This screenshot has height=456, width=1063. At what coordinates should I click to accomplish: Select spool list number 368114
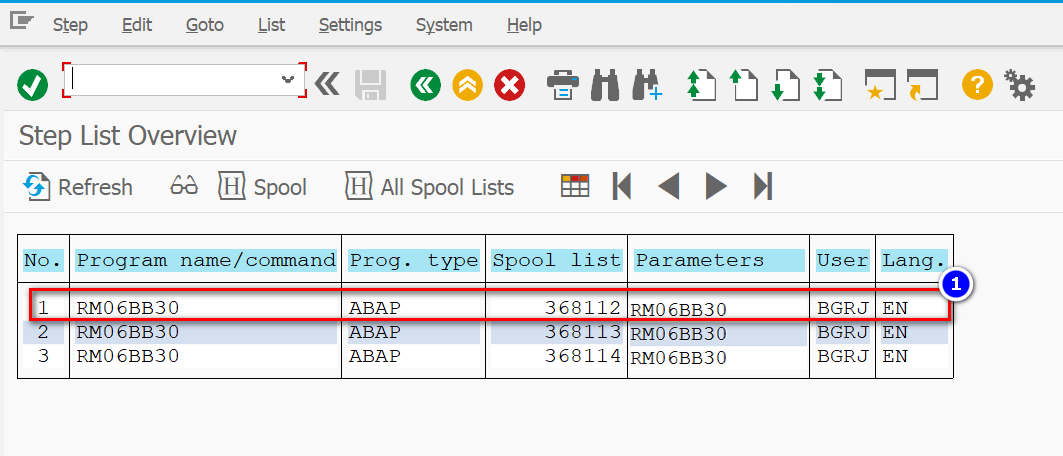[583, 356]
